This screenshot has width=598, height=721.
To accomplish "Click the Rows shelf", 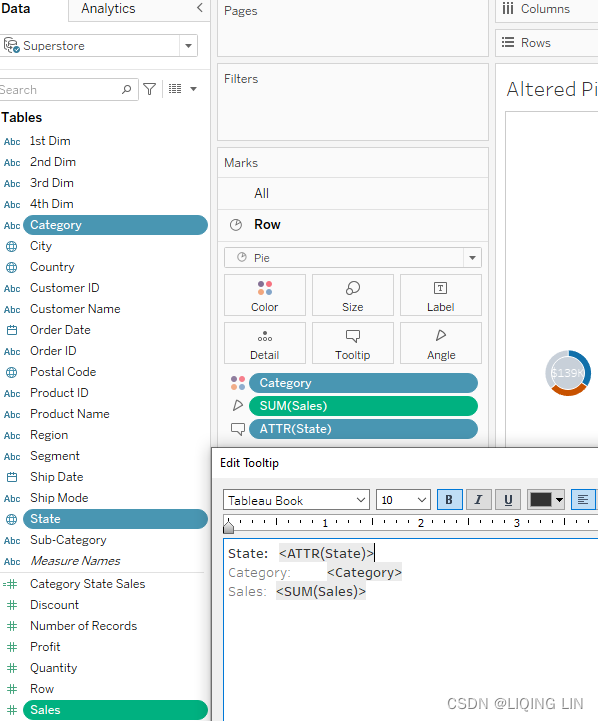I will 547,43.
